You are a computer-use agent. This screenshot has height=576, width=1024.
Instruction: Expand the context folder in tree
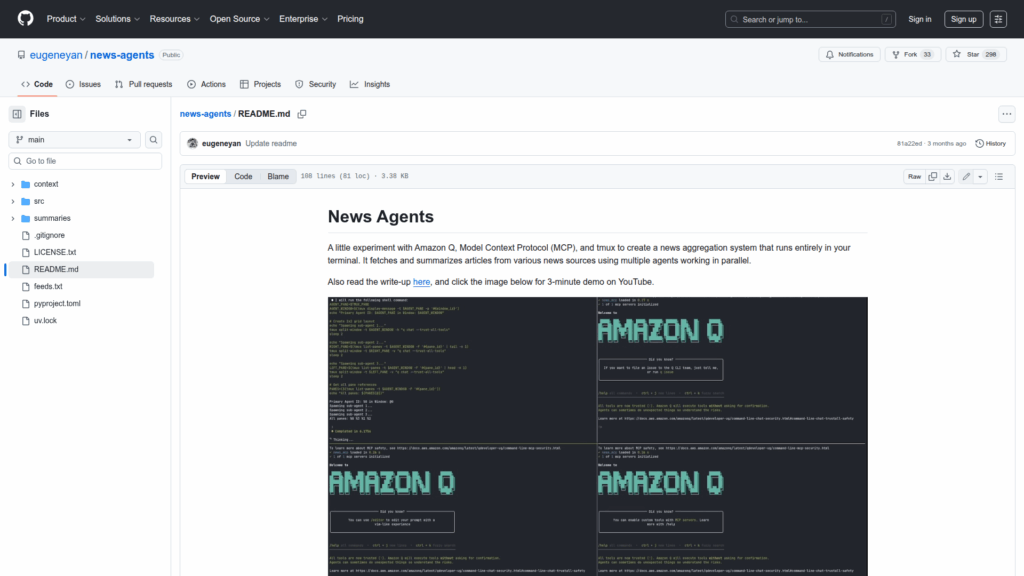click(x=13, y=184)
